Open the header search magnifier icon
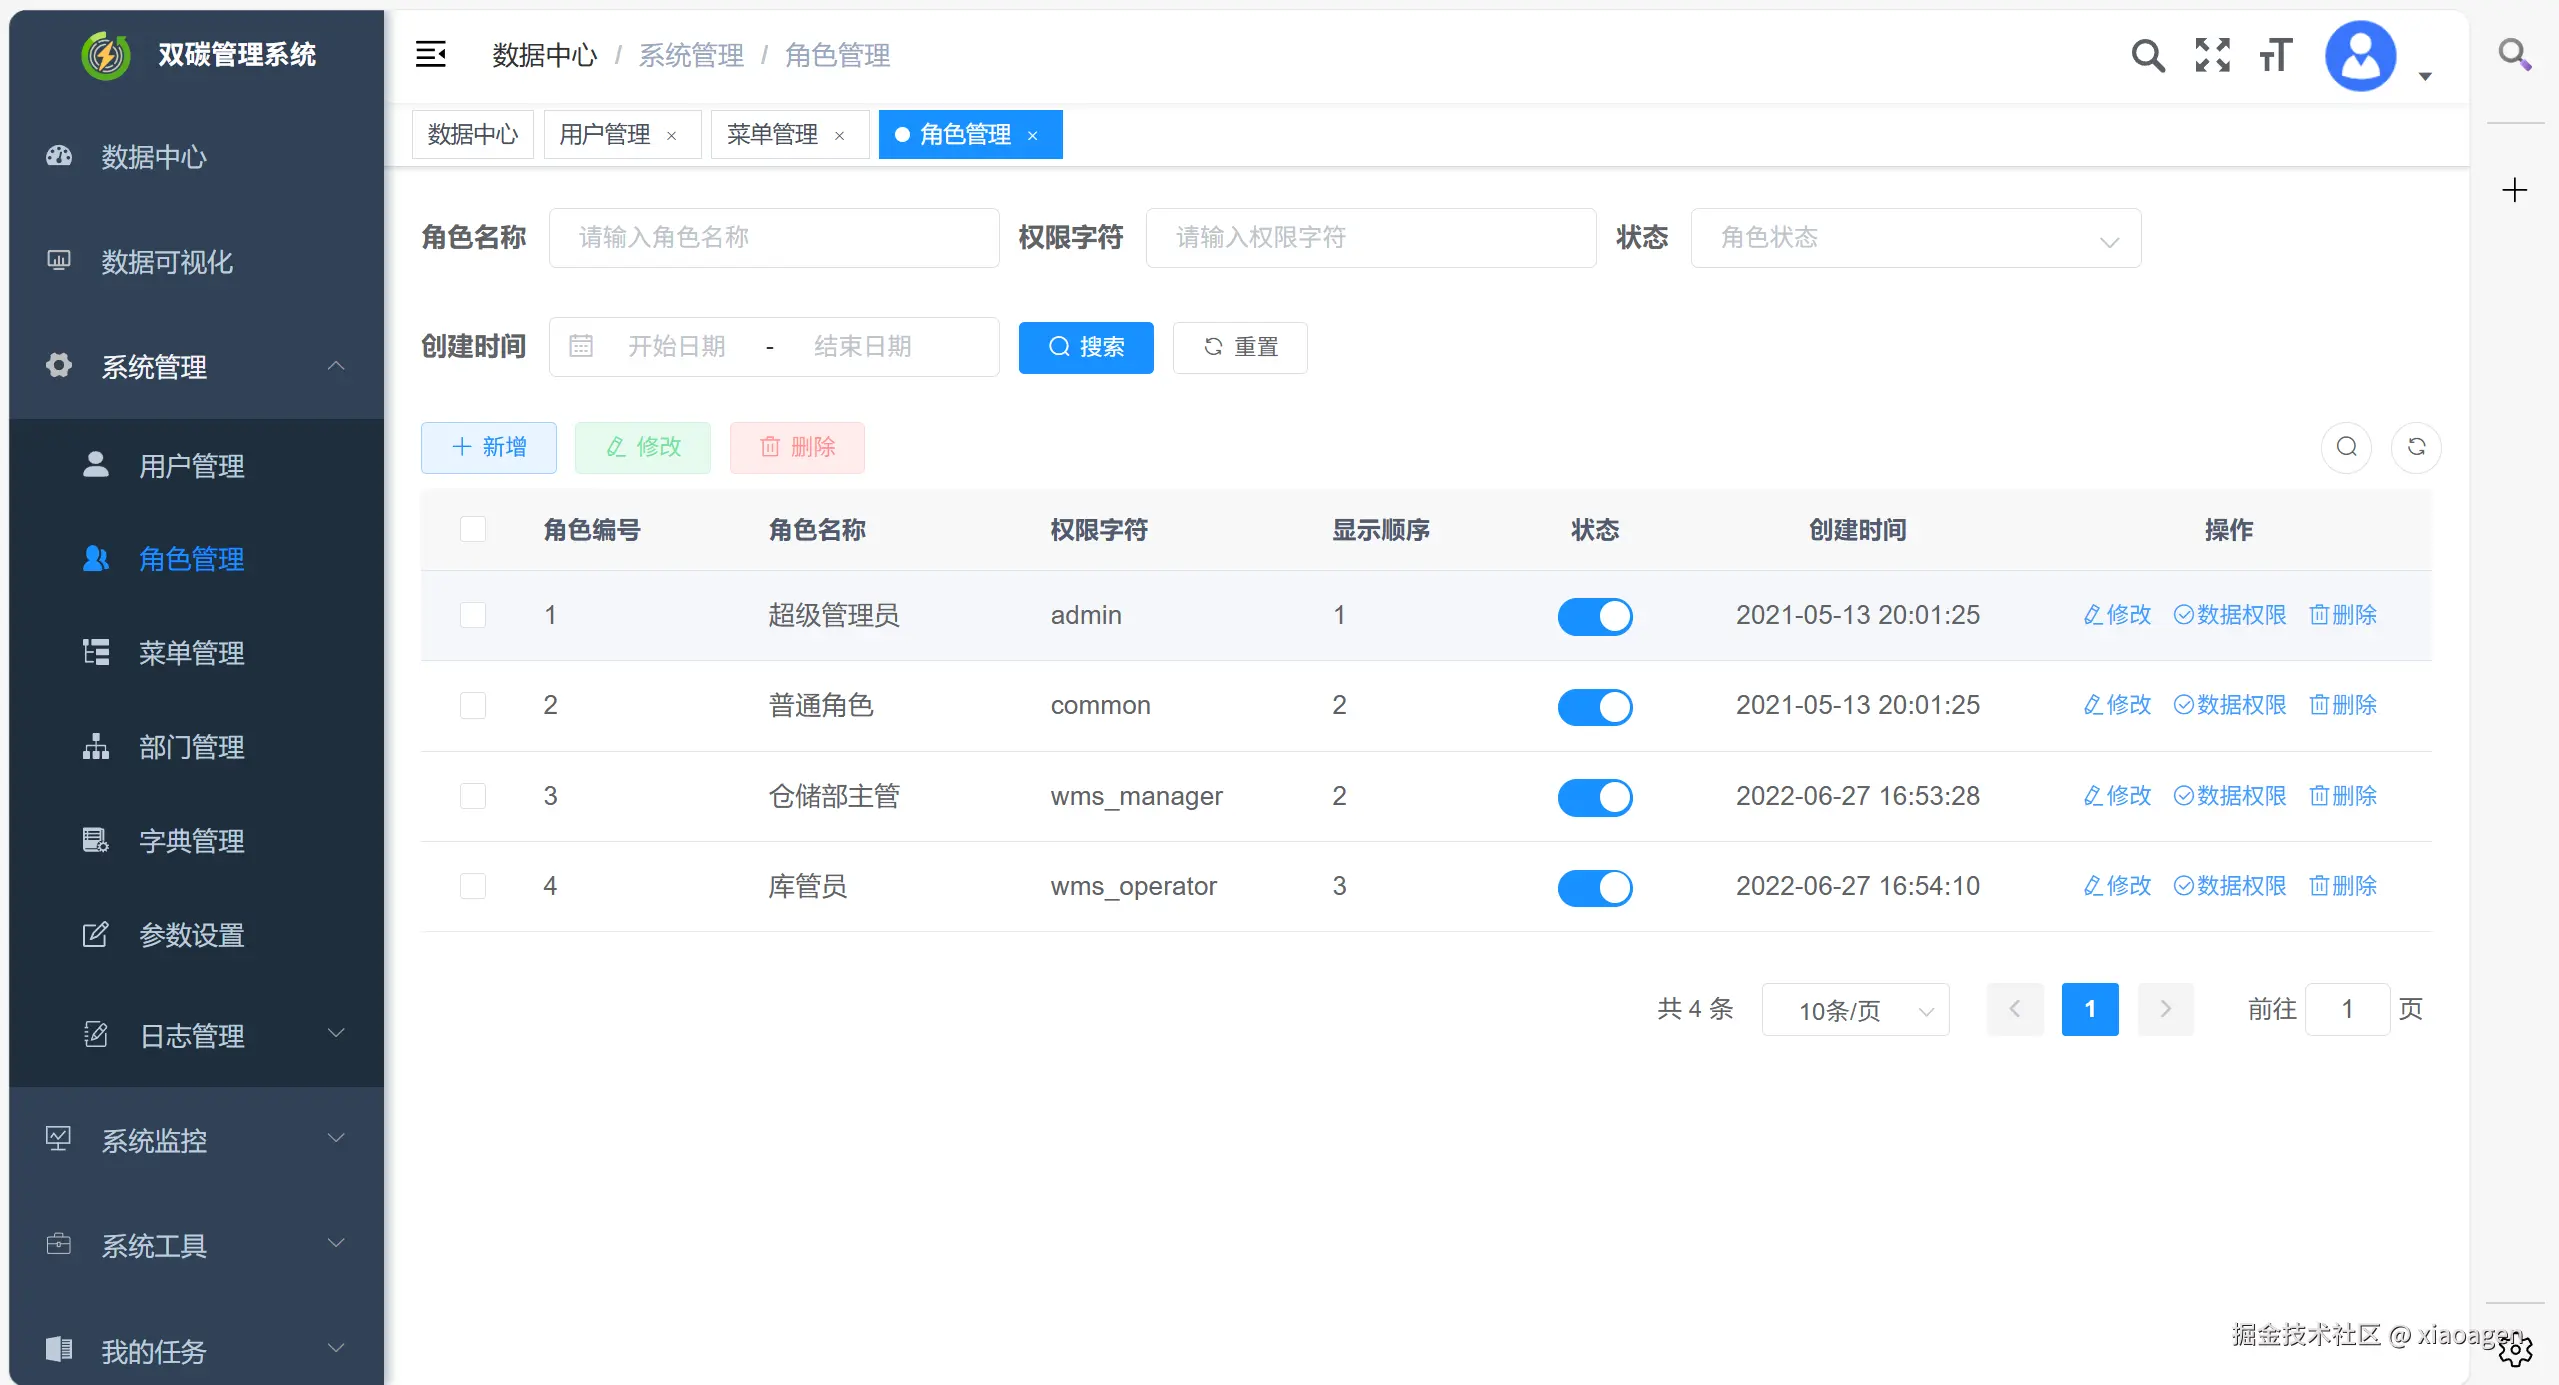Screen dimensions: 2559x1385 [x=2147, y=55]
